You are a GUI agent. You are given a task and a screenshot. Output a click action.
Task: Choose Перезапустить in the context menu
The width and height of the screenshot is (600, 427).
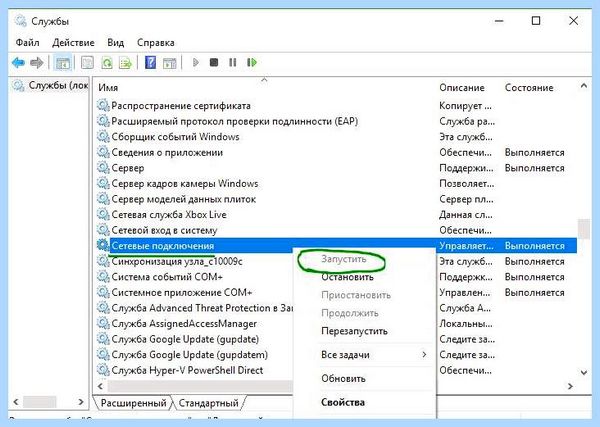coord(354,331)
